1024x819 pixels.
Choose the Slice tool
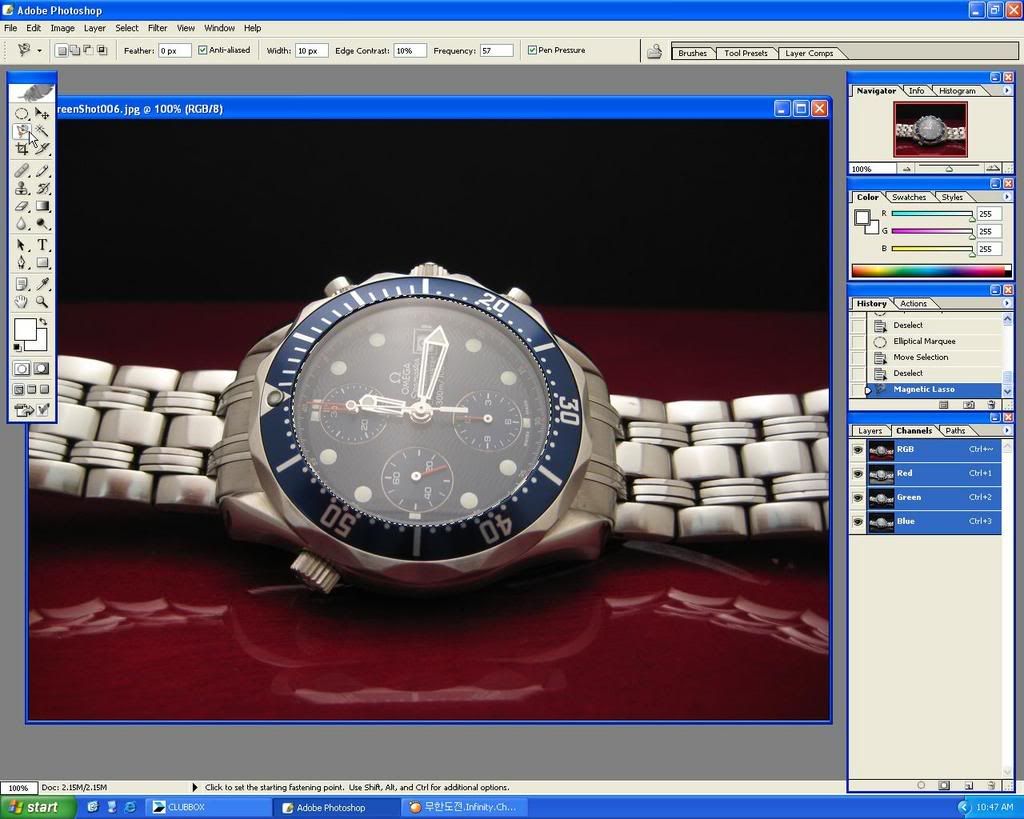tap(42, 149)
